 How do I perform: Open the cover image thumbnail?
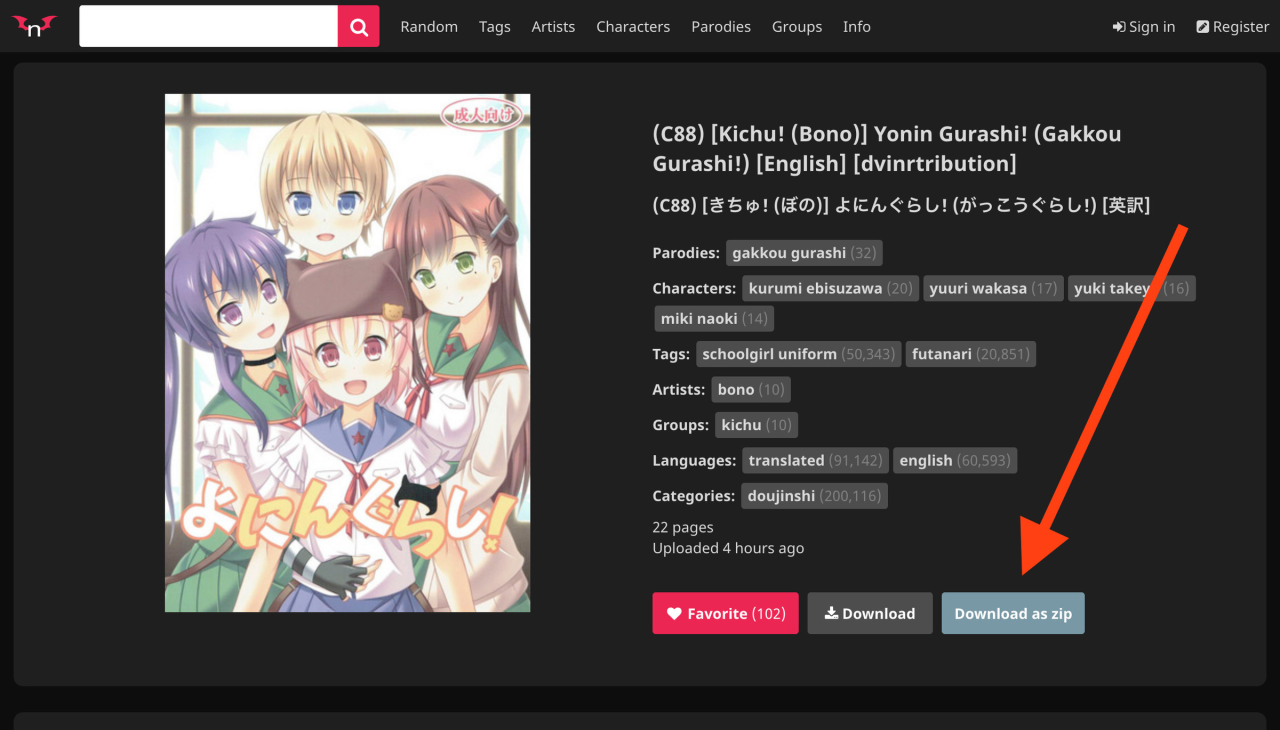(348, 353)
